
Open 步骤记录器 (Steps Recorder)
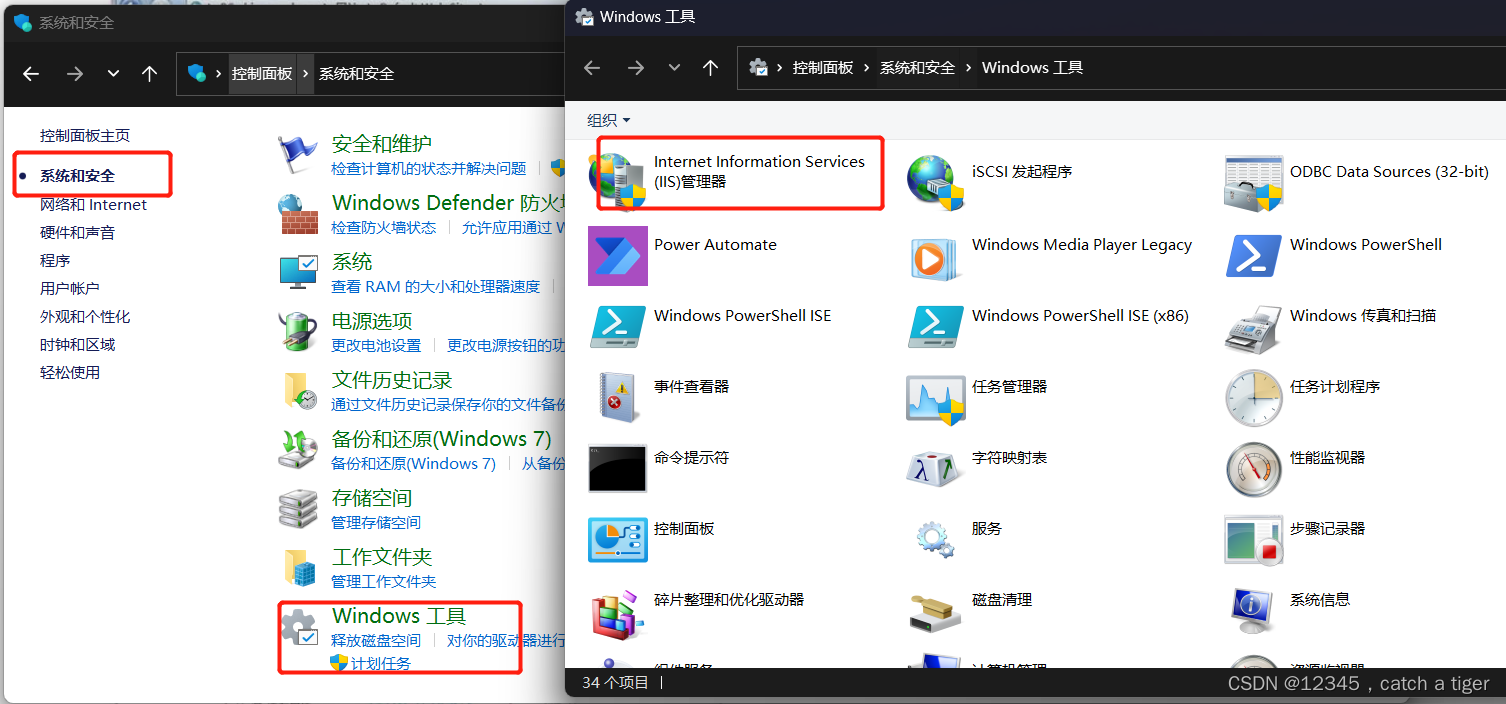point(1329,527)
